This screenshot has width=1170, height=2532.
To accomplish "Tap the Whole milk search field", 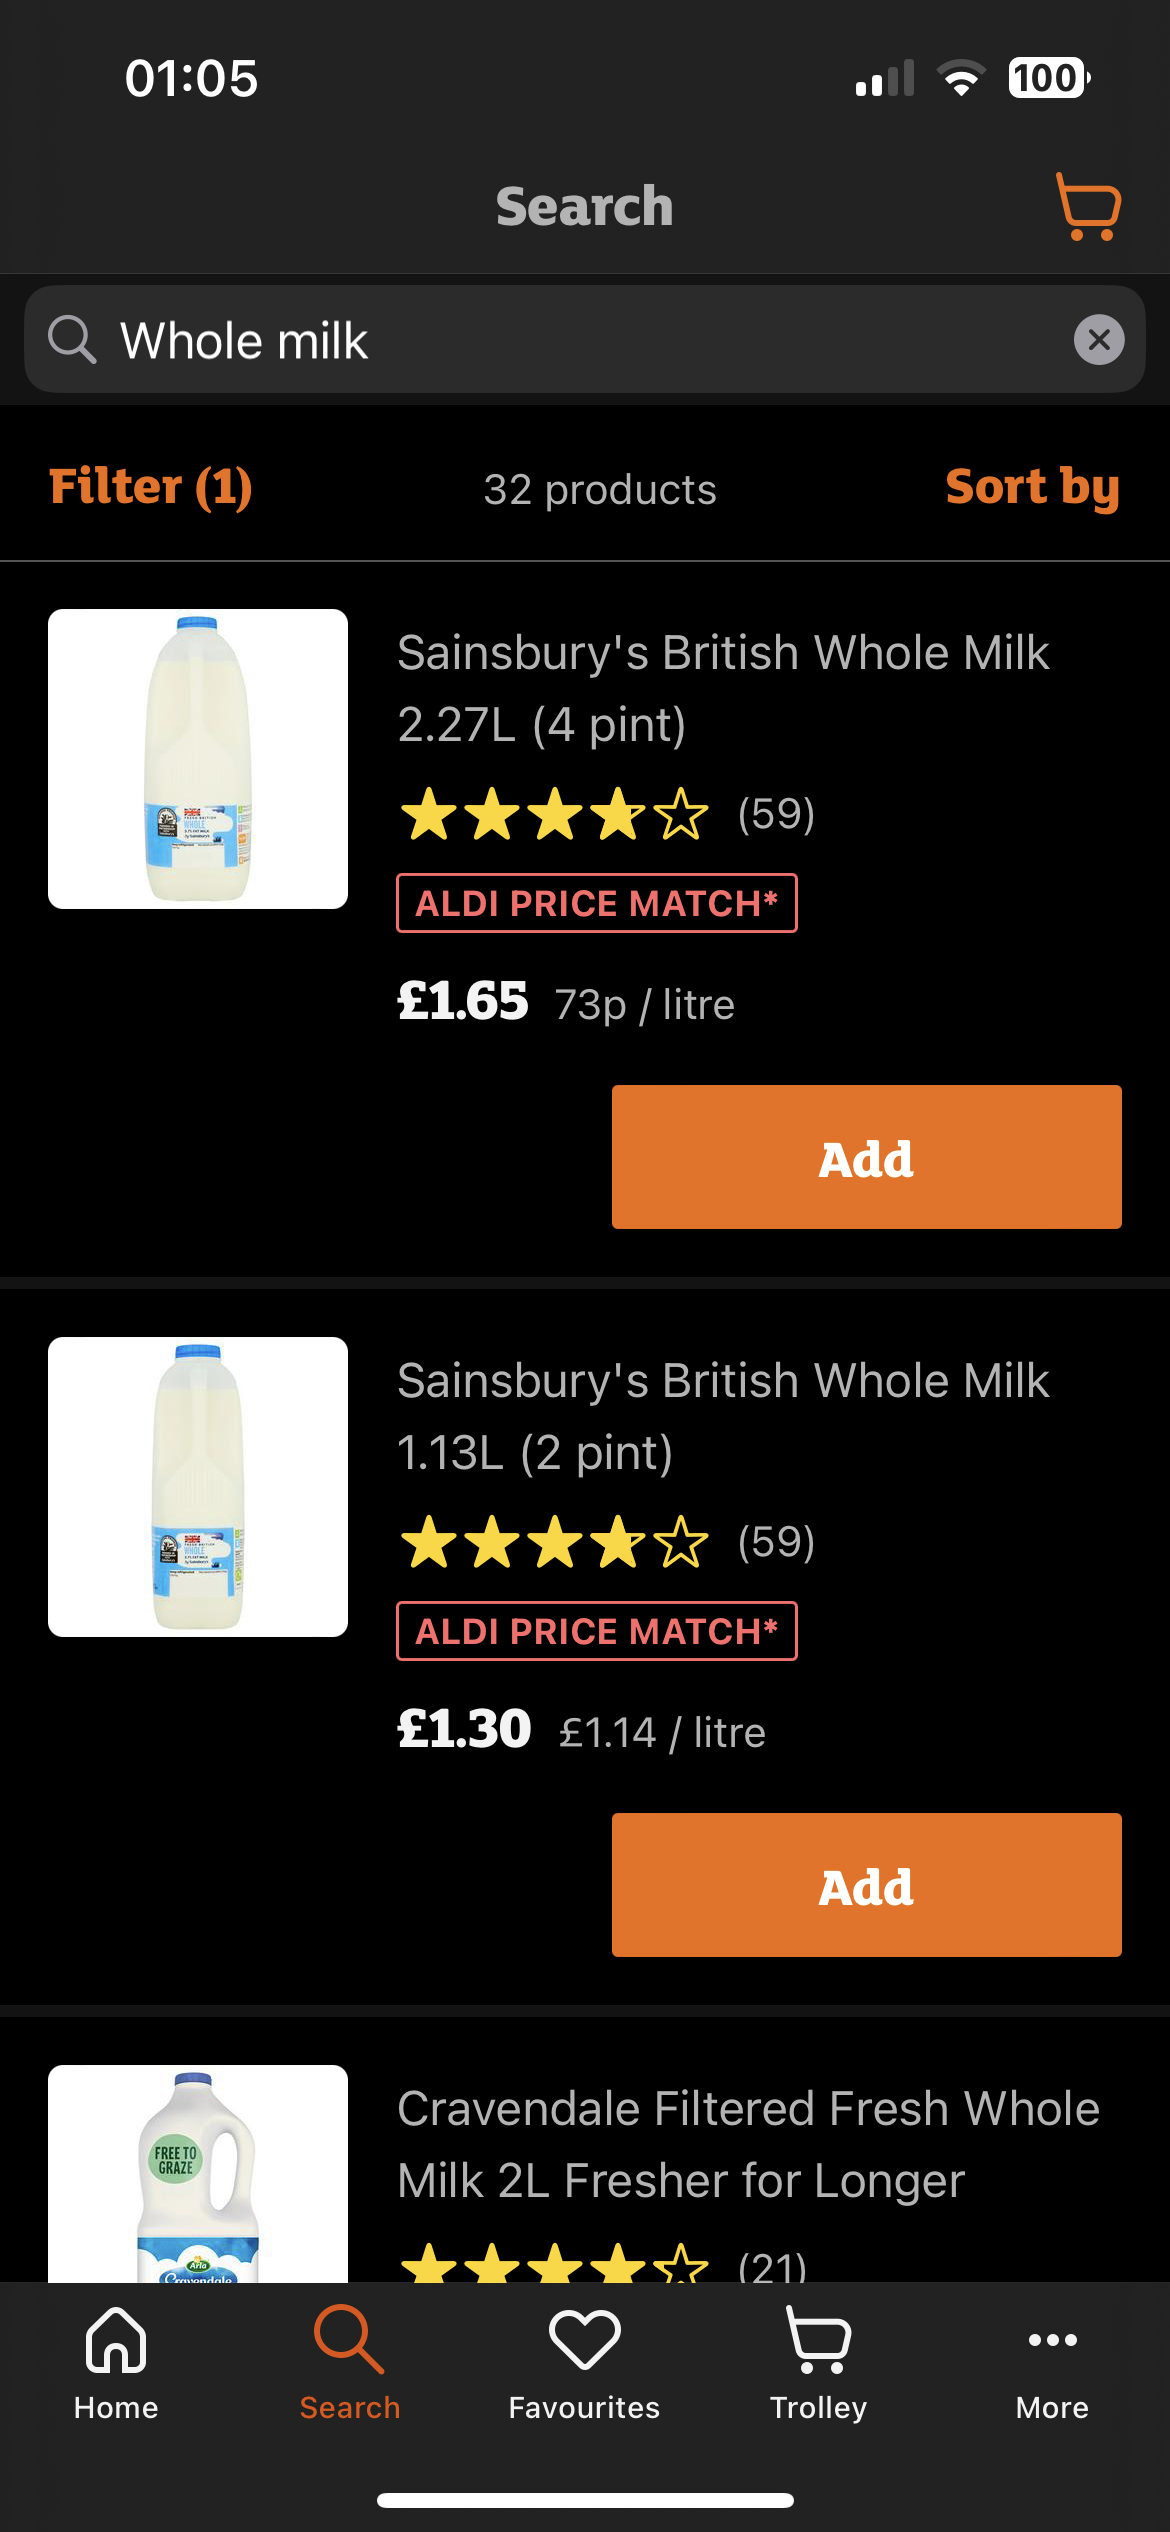I will tap(580, 340).
